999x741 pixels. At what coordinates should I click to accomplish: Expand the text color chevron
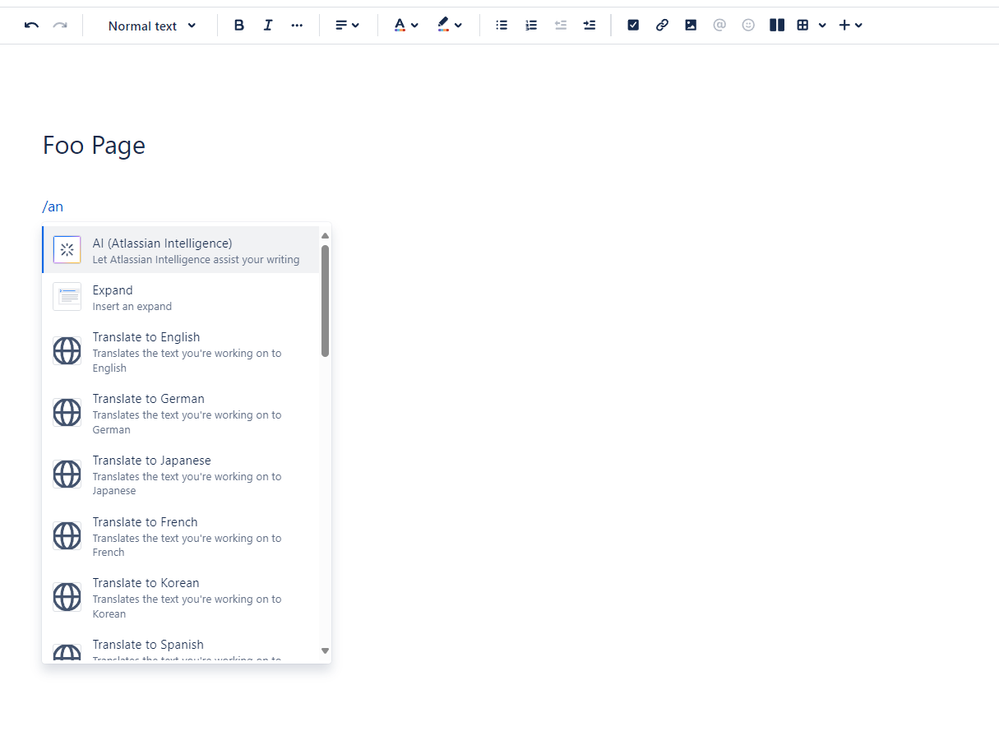tap(415, 25)
